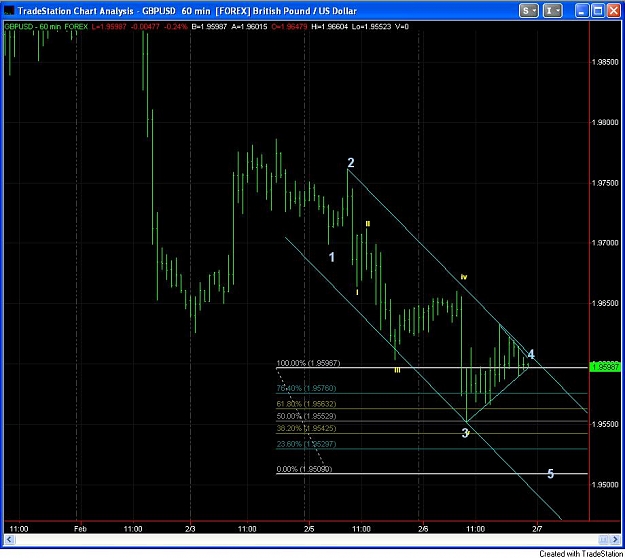Click the horizontal scrollbar left arrow
625x558 pixels.
(x=10, y=540)
